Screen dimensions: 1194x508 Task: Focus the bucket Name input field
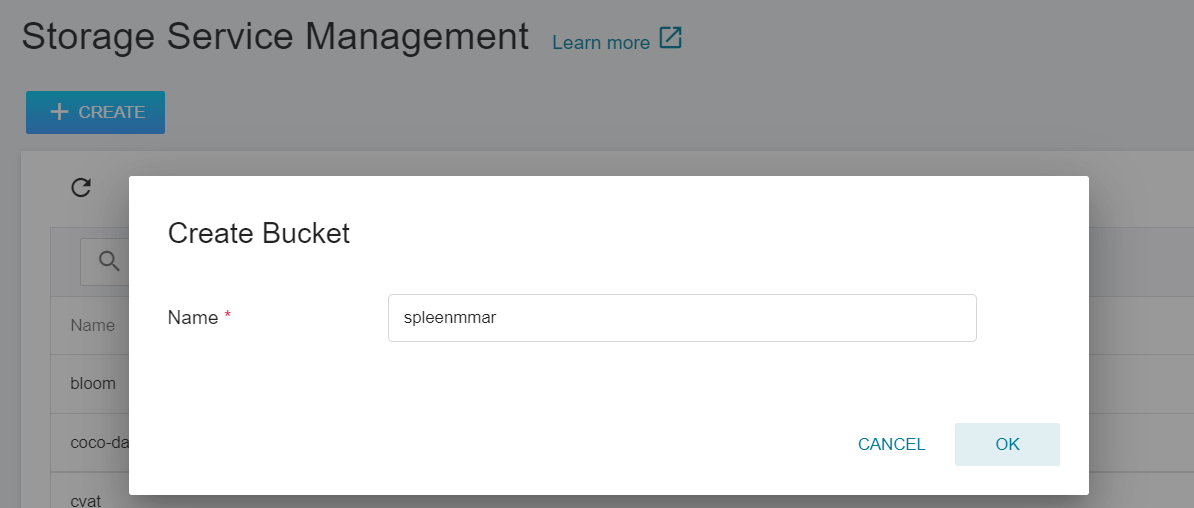coord(681,318)
